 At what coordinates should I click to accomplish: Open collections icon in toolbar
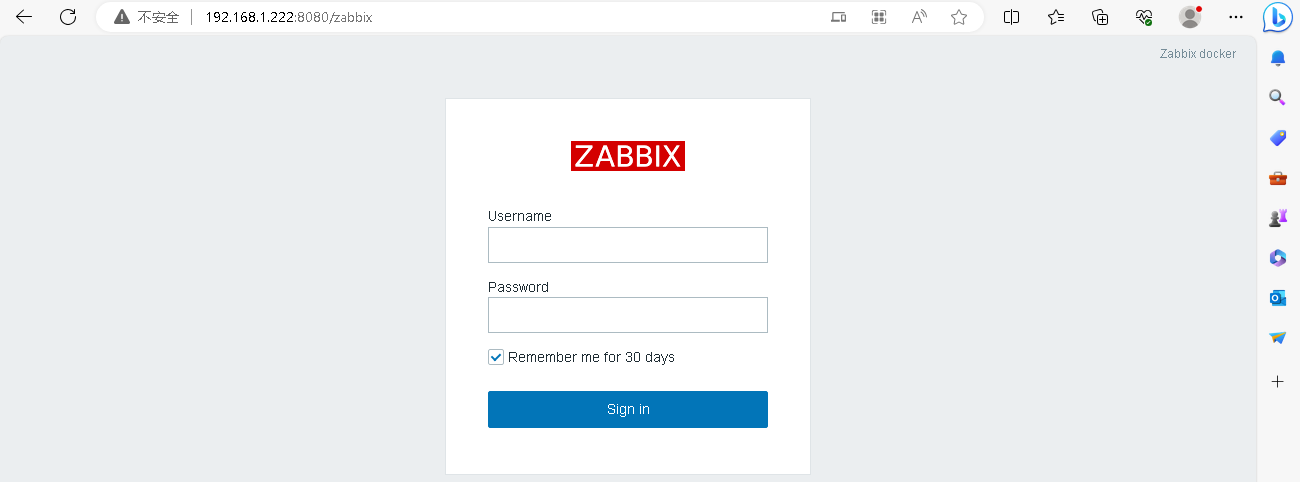tap(1100, 17)
